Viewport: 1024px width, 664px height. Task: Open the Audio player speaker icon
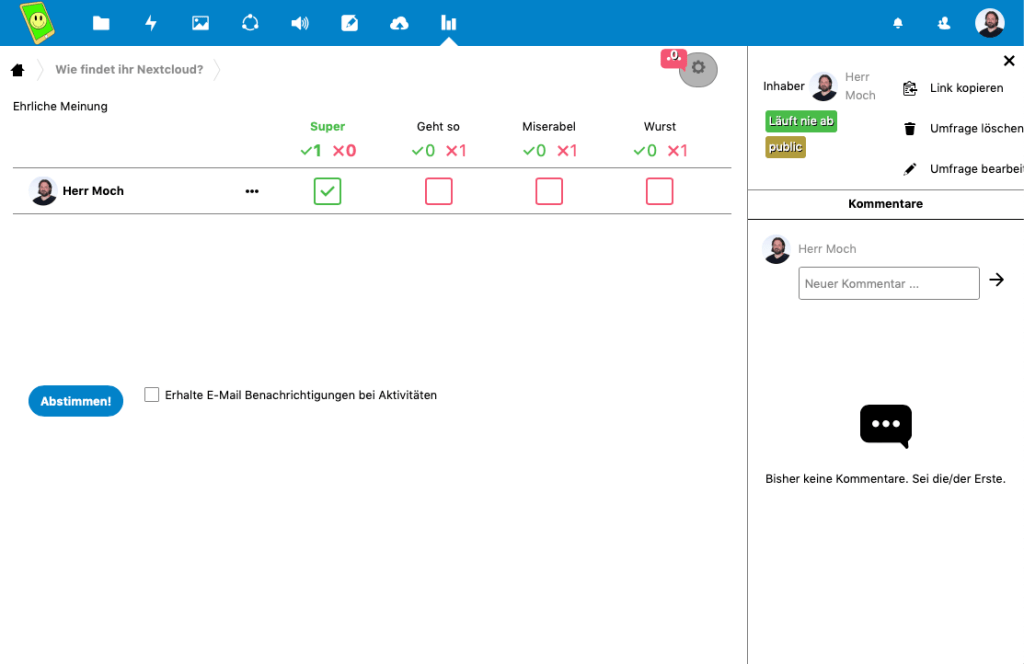[299, 23]
